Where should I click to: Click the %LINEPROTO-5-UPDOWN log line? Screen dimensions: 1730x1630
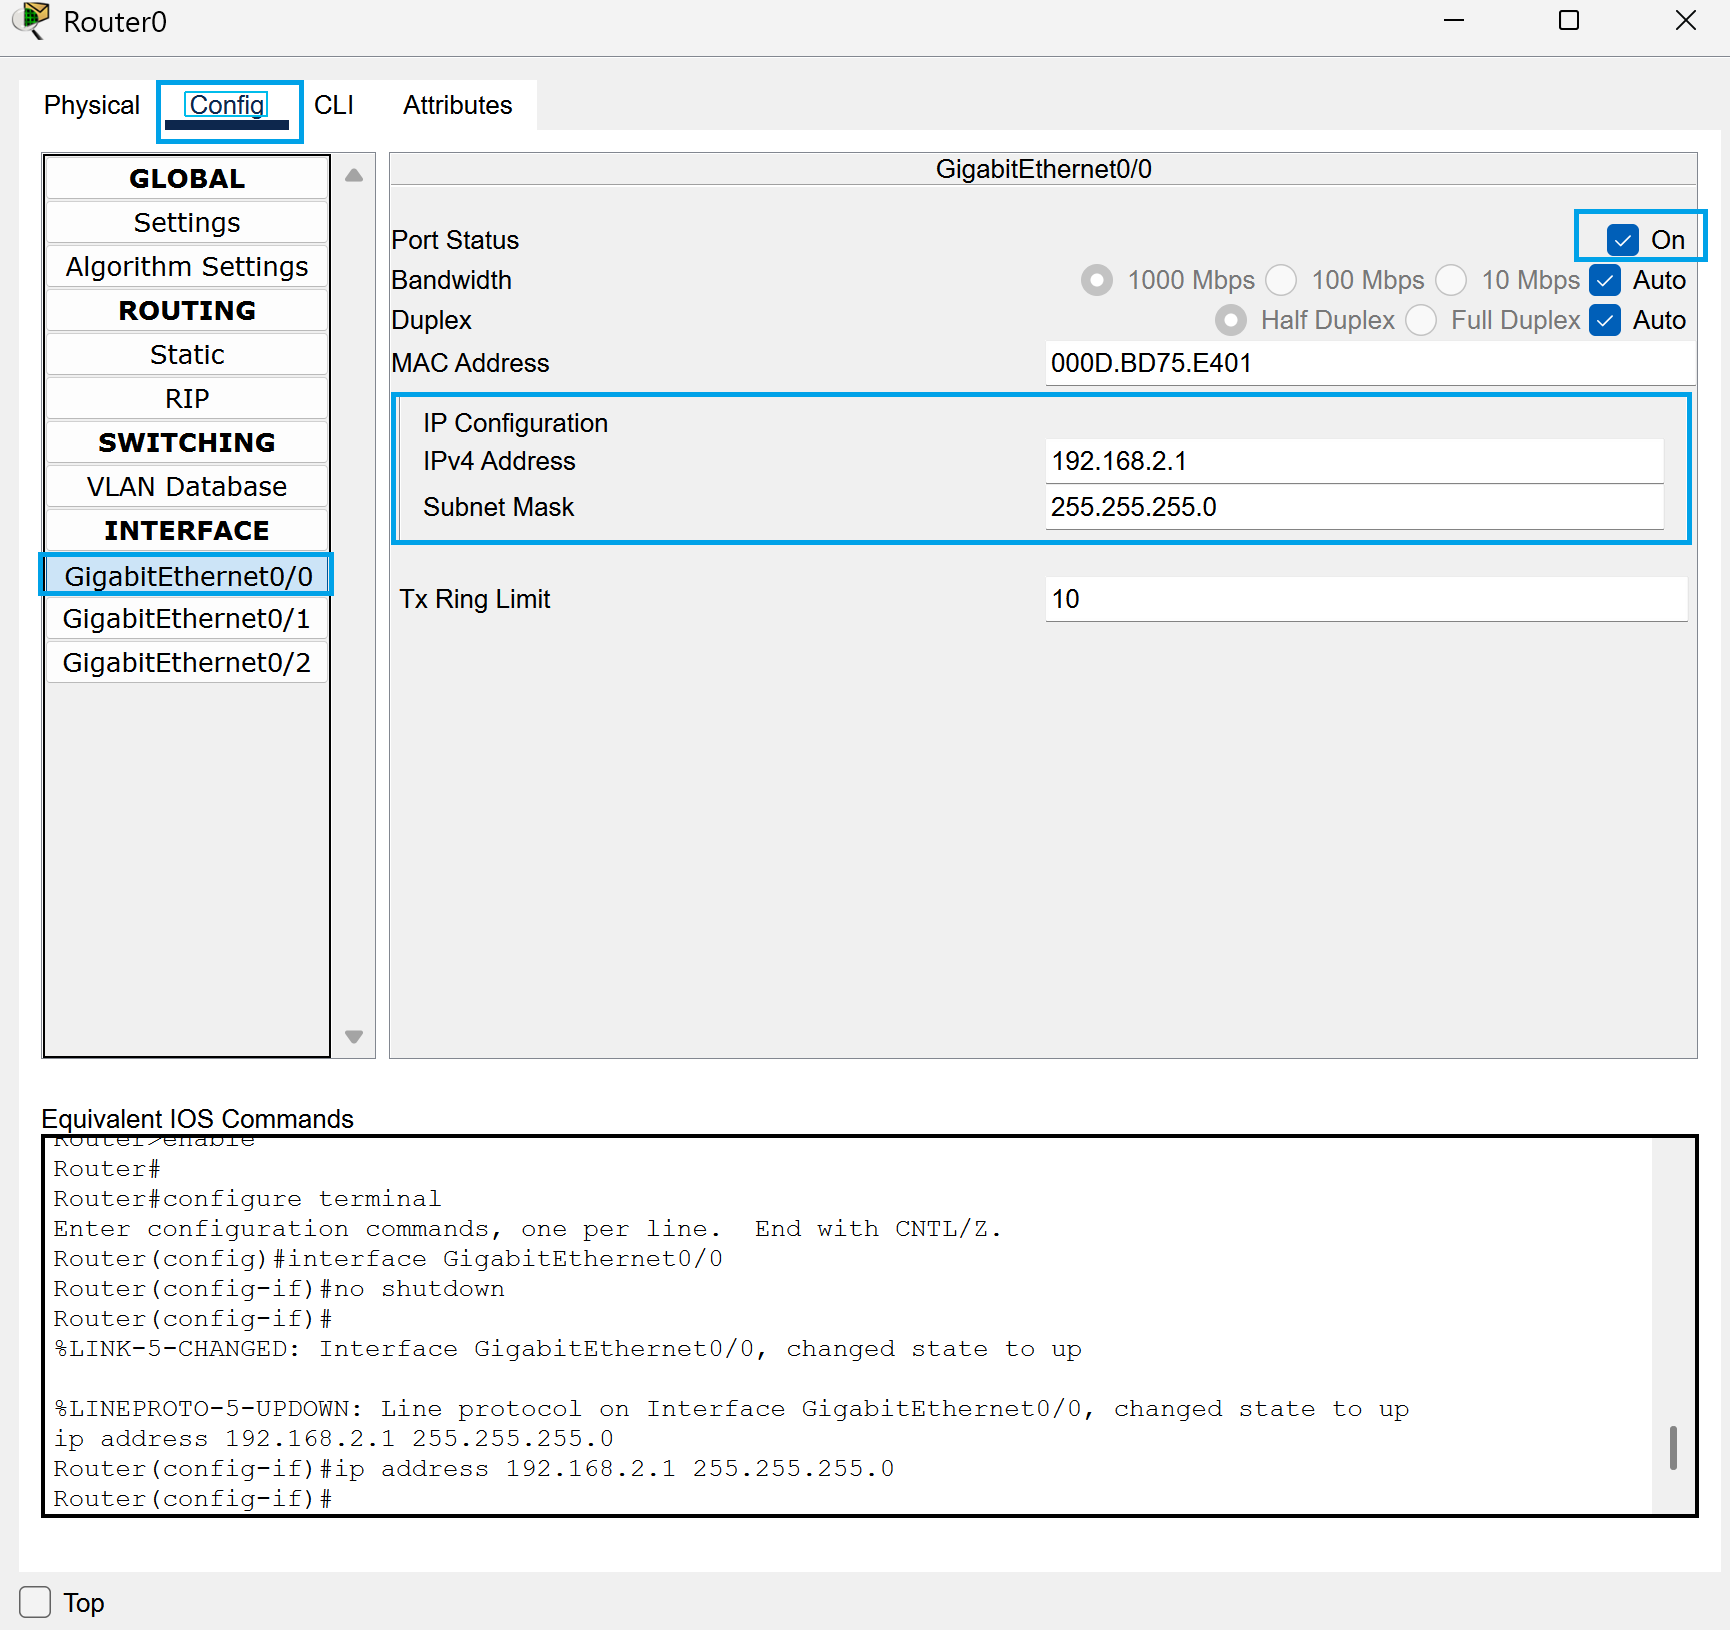tap(731, 1409)
